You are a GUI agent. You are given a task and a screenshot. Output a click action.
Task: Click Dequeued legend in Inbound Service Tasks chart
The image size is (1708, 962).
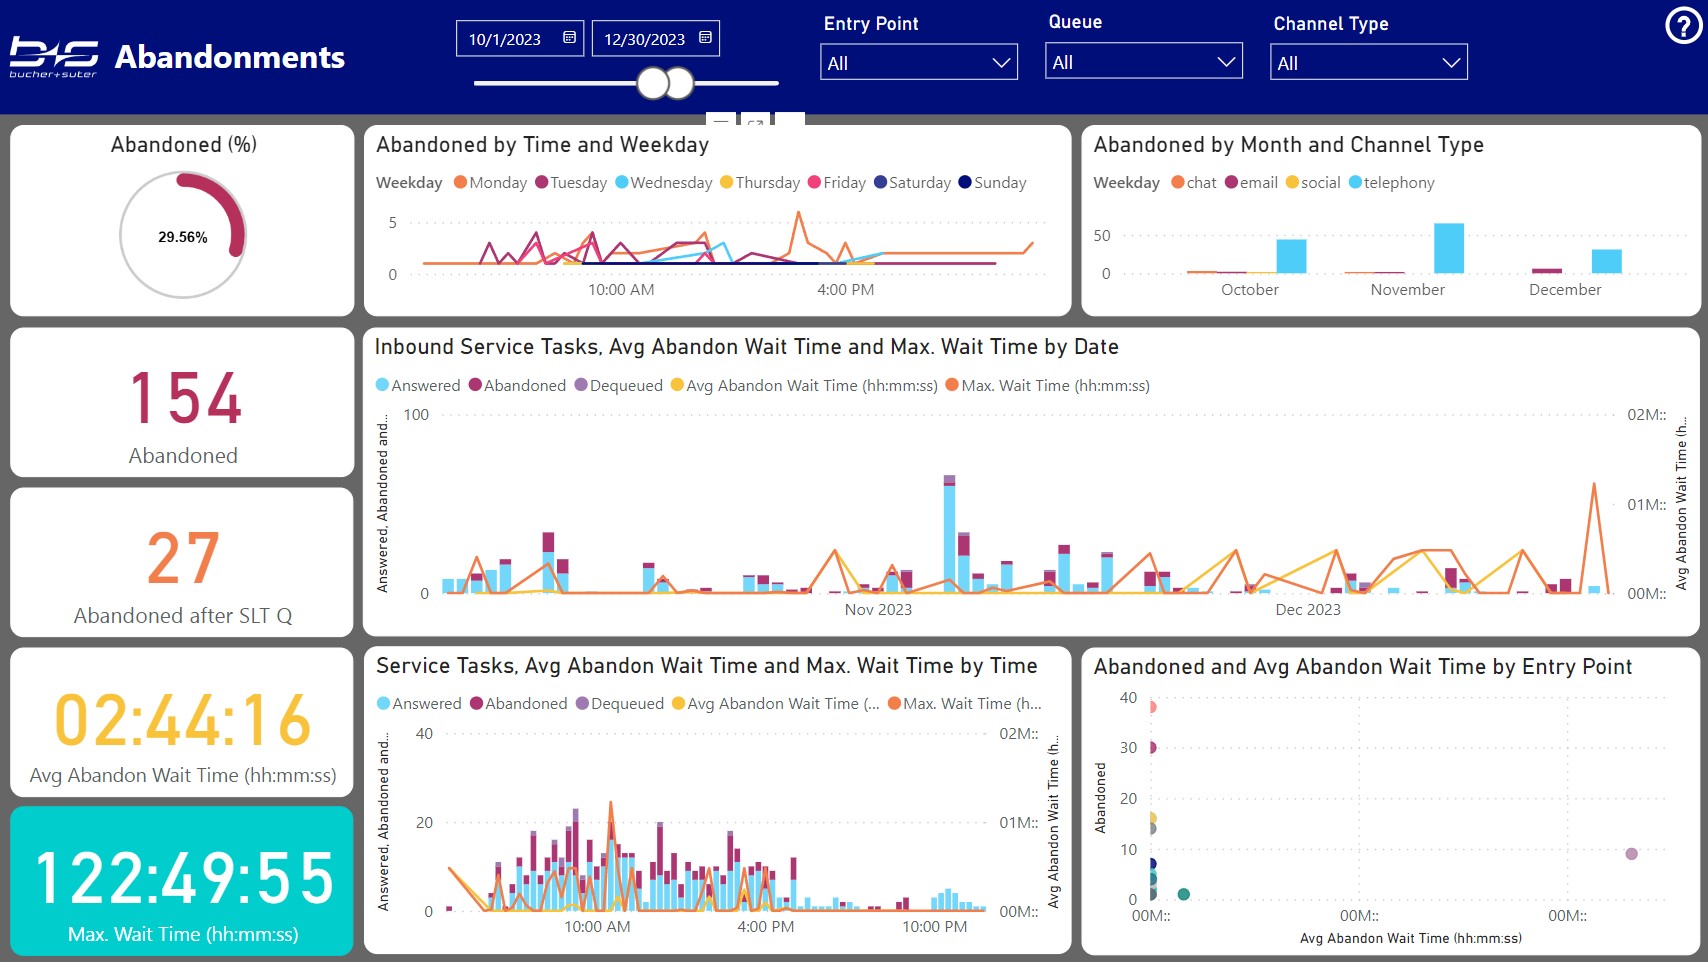tap(618, 385)
